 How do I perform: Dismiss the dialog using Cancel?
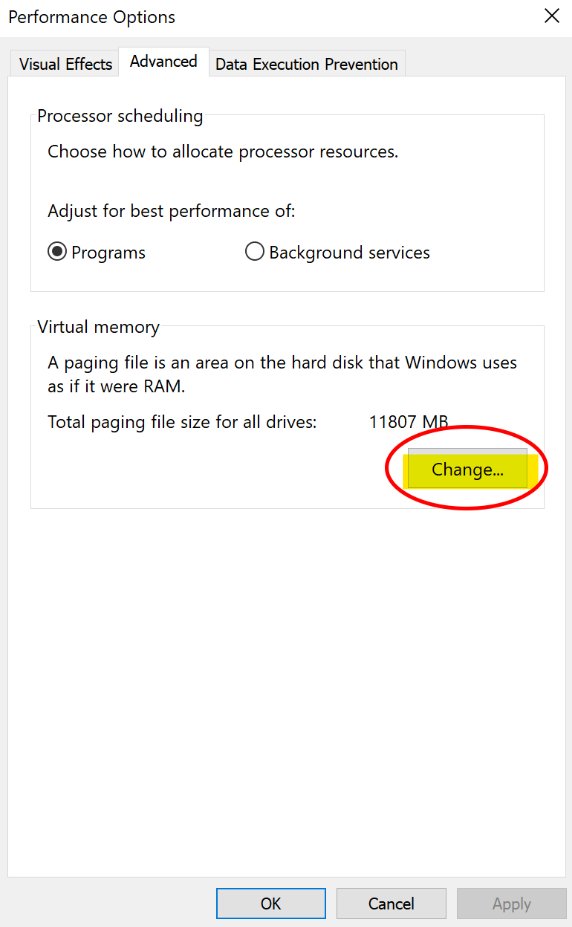tap(391, 903)
